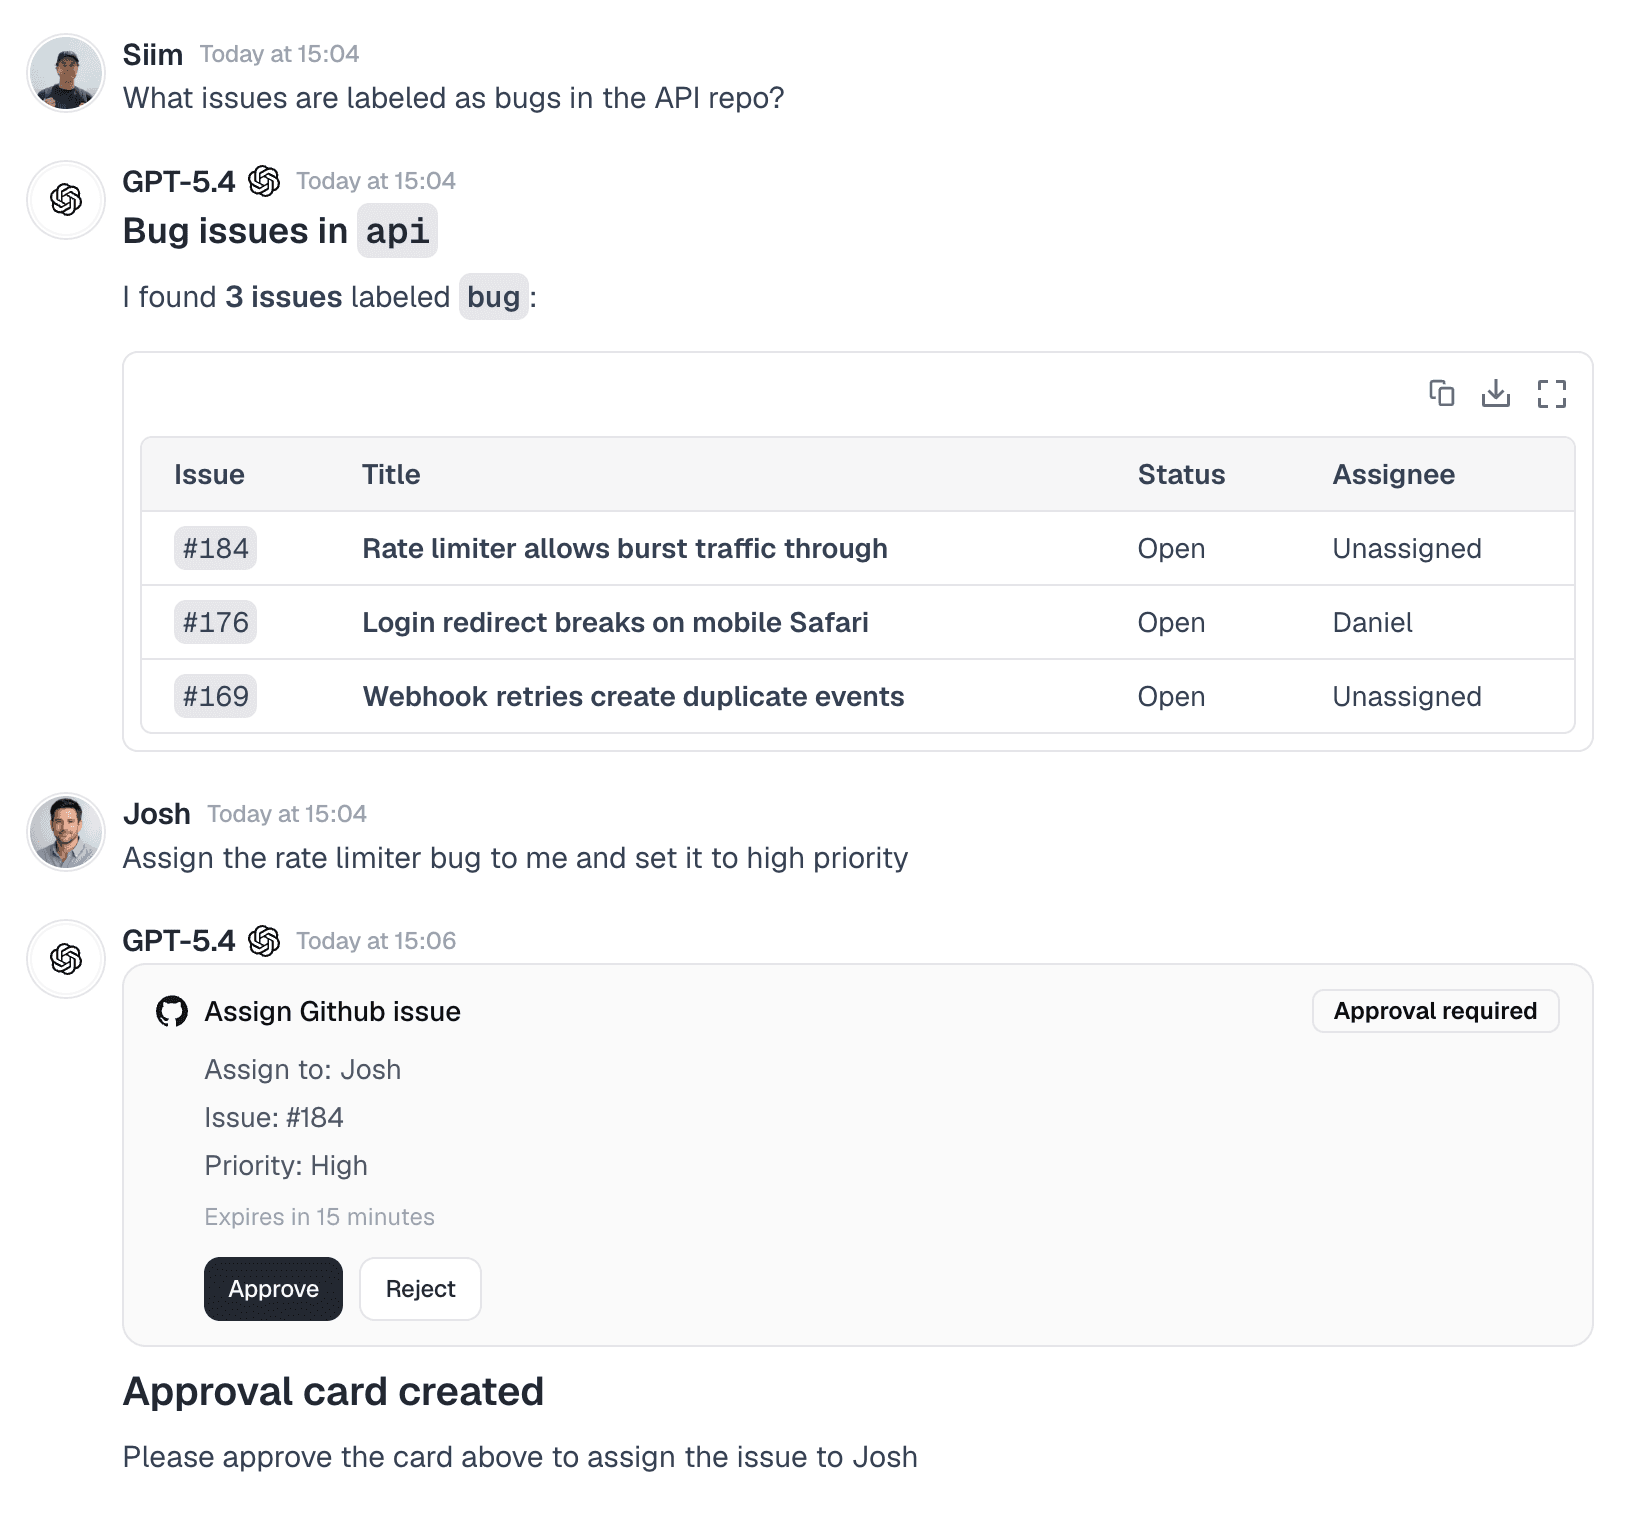Open Siim's profile avatar
Image resolution: width=1648 pixels, height=1524 pixels.
point(65,72)
